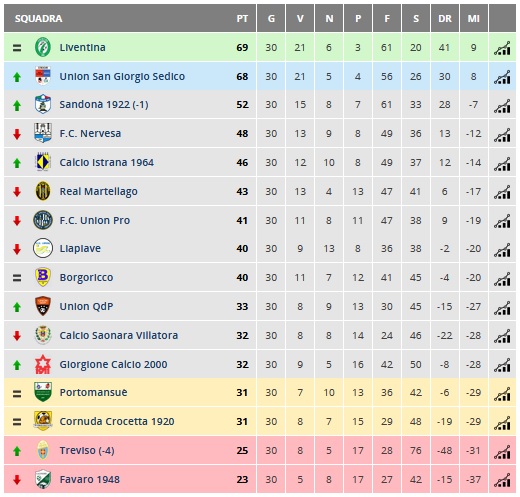The width and height of the screenshot is (520, 497).
Task: Click the Borgoricco yellow shield crest
Action: click(43, 277)
